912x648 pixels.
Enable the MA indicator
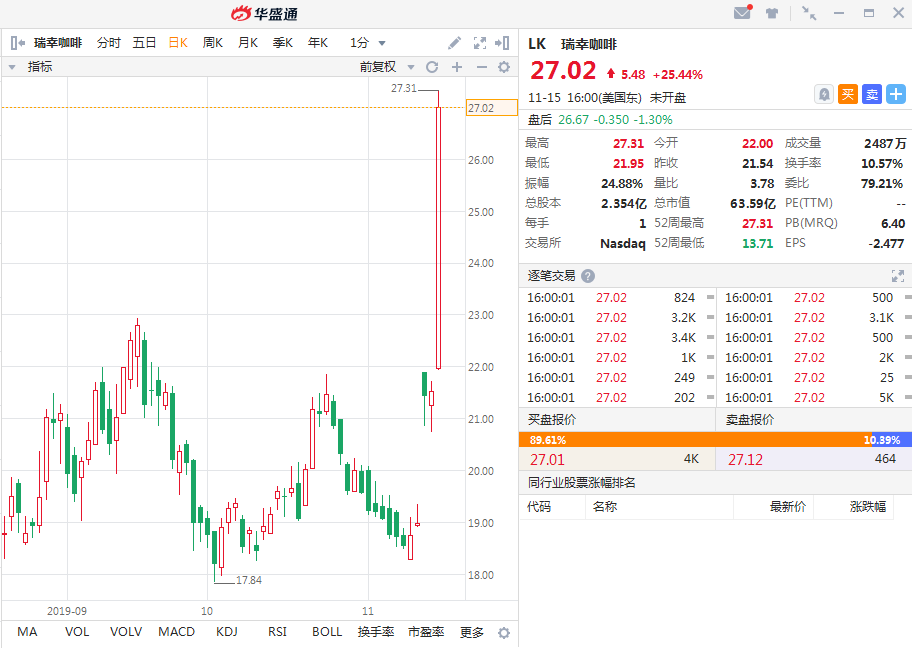(27, 632)
